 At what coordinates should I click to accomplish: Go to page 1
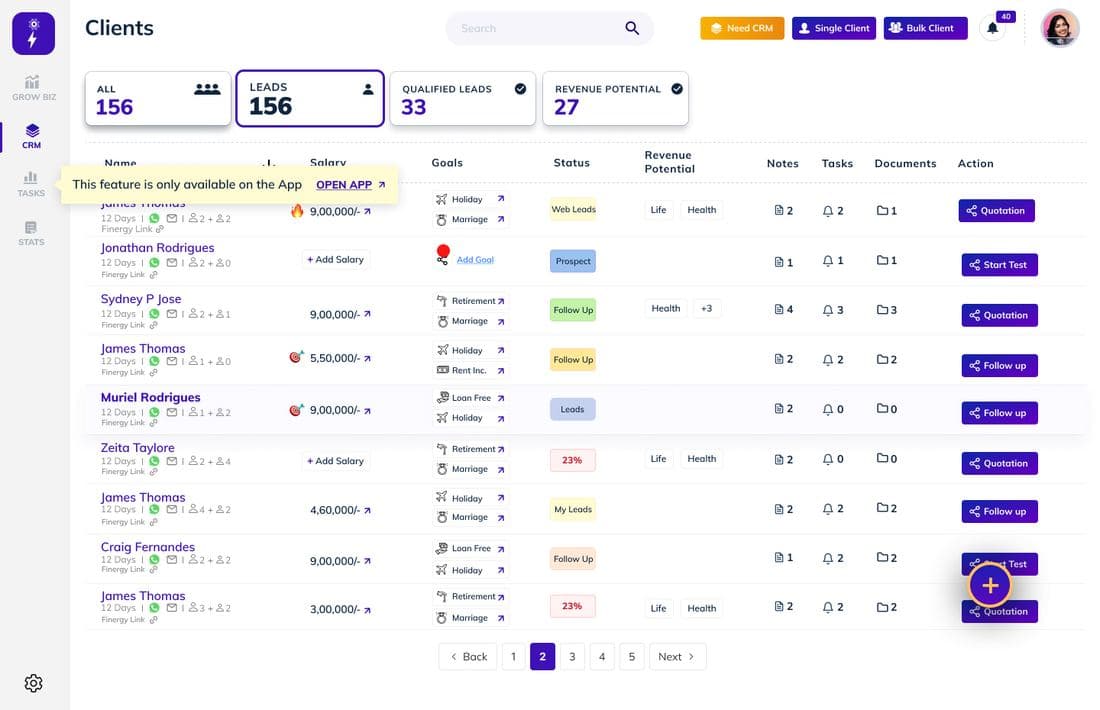[514, 657]
